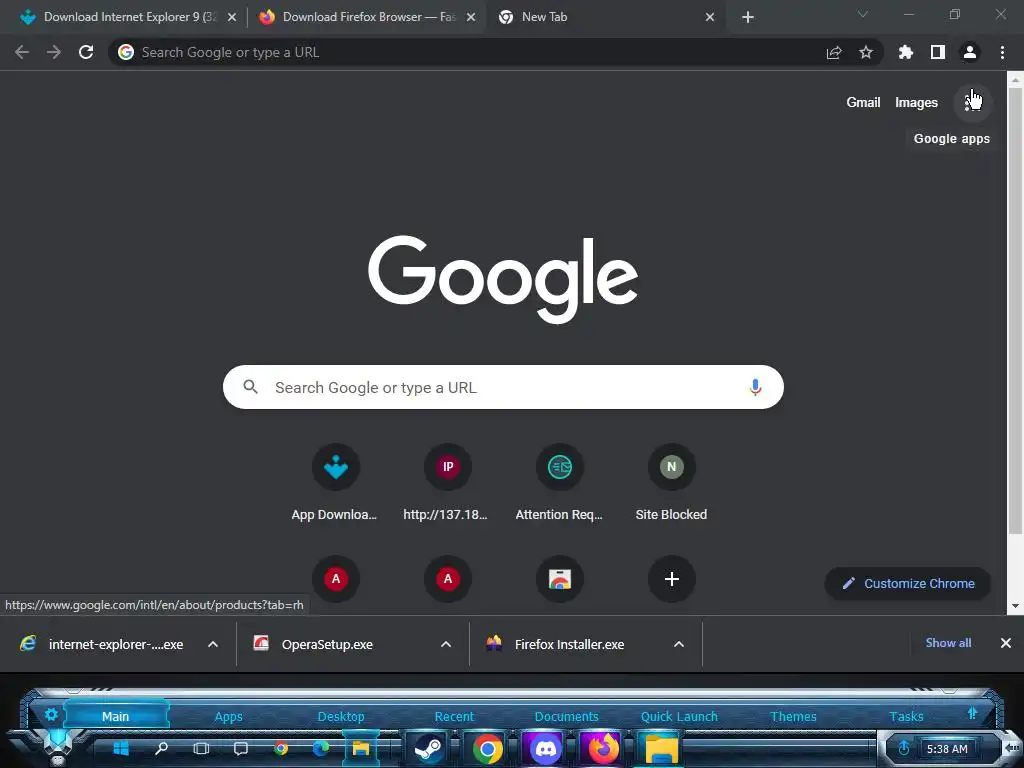This screenshot has width=1024, height=768.
Task: Toggle the side panel icon
Action: point(938,52)
